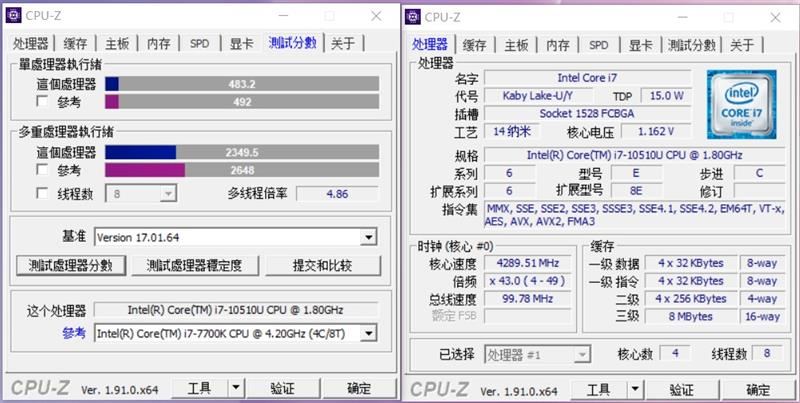Click the Intel Core i7 inside logo
This screenshot has height=403, width=800.
741,104
